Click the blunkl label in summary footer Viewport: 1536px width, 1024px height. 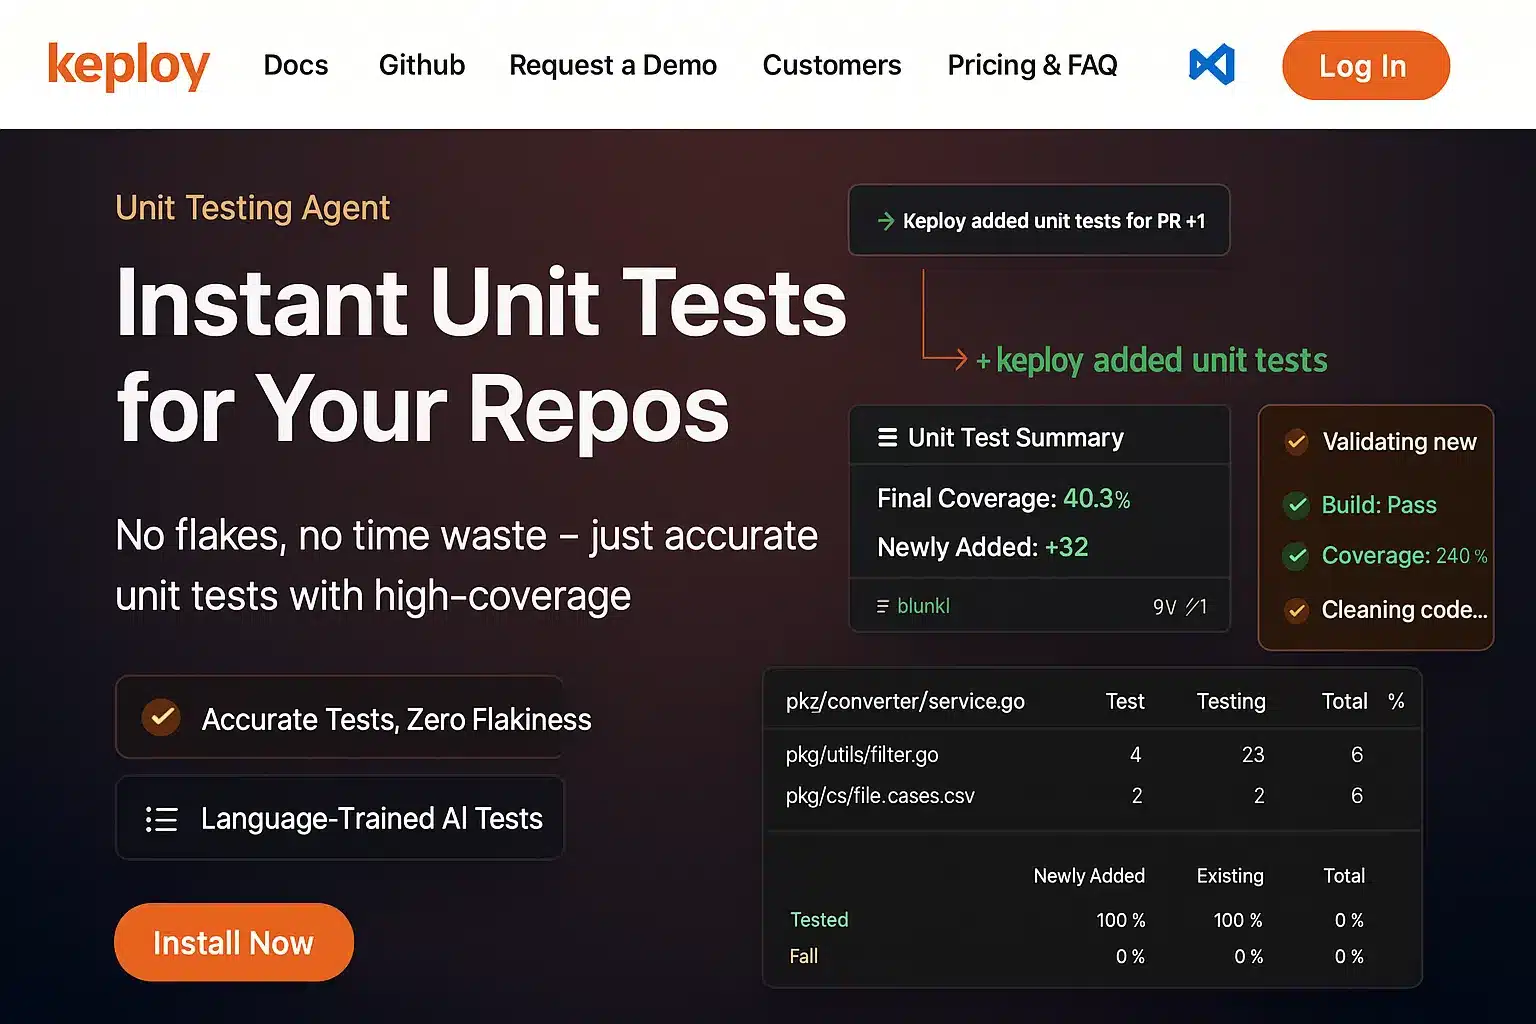(x=923, y=606)
